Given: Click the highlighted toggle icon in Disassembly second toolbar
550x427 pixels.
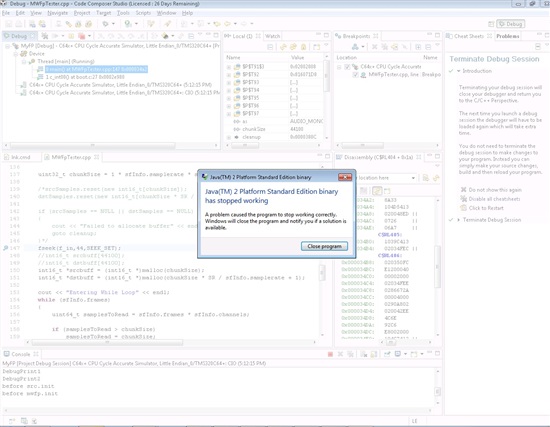Looking at the screenshot, I should pyautogui.click(x=377, y=191).
